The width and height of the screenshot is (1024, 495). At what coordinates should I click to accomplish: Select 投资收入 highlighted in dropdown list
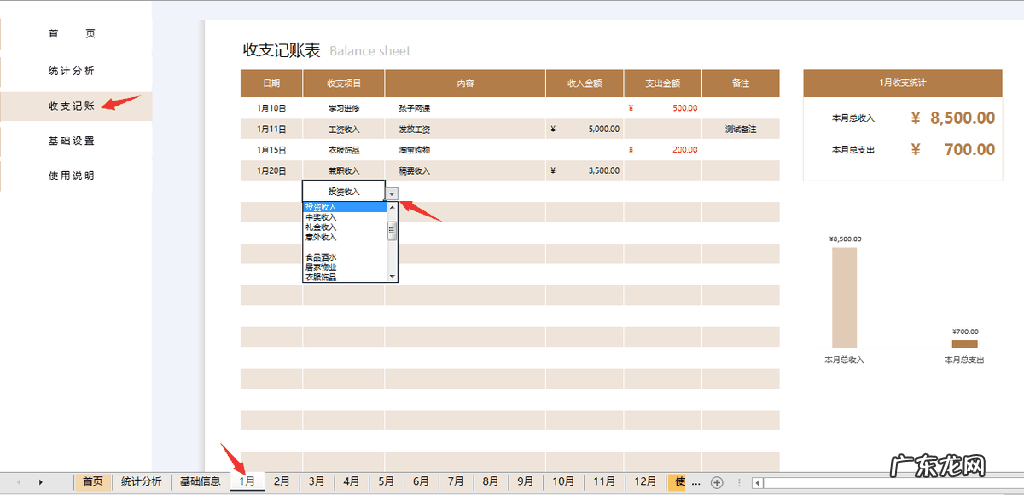point(345,207)
